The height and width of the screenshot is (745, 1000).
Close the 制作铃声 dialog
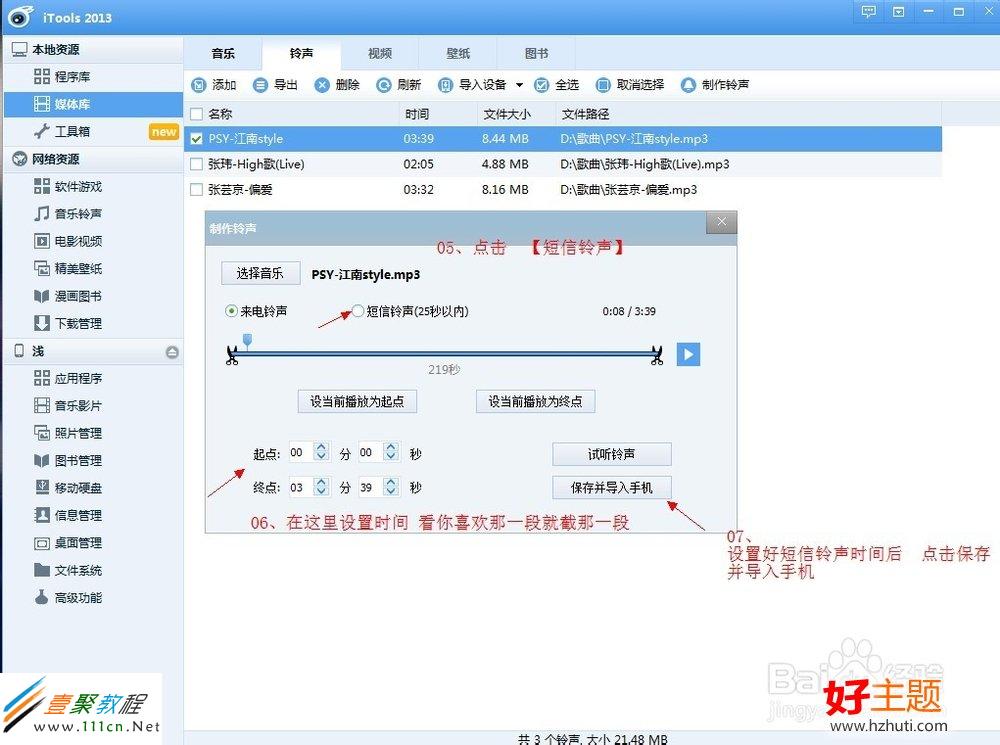(x=721, y=222)
